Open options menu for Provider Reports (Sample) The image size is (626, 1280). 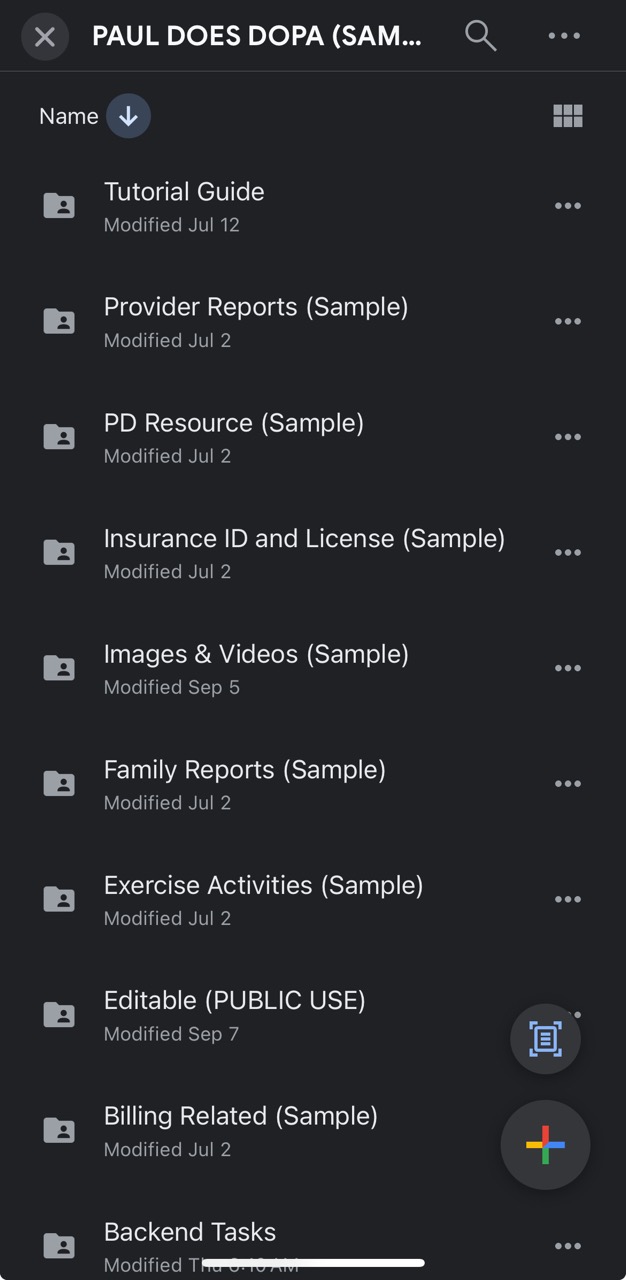tap(567, 321)
